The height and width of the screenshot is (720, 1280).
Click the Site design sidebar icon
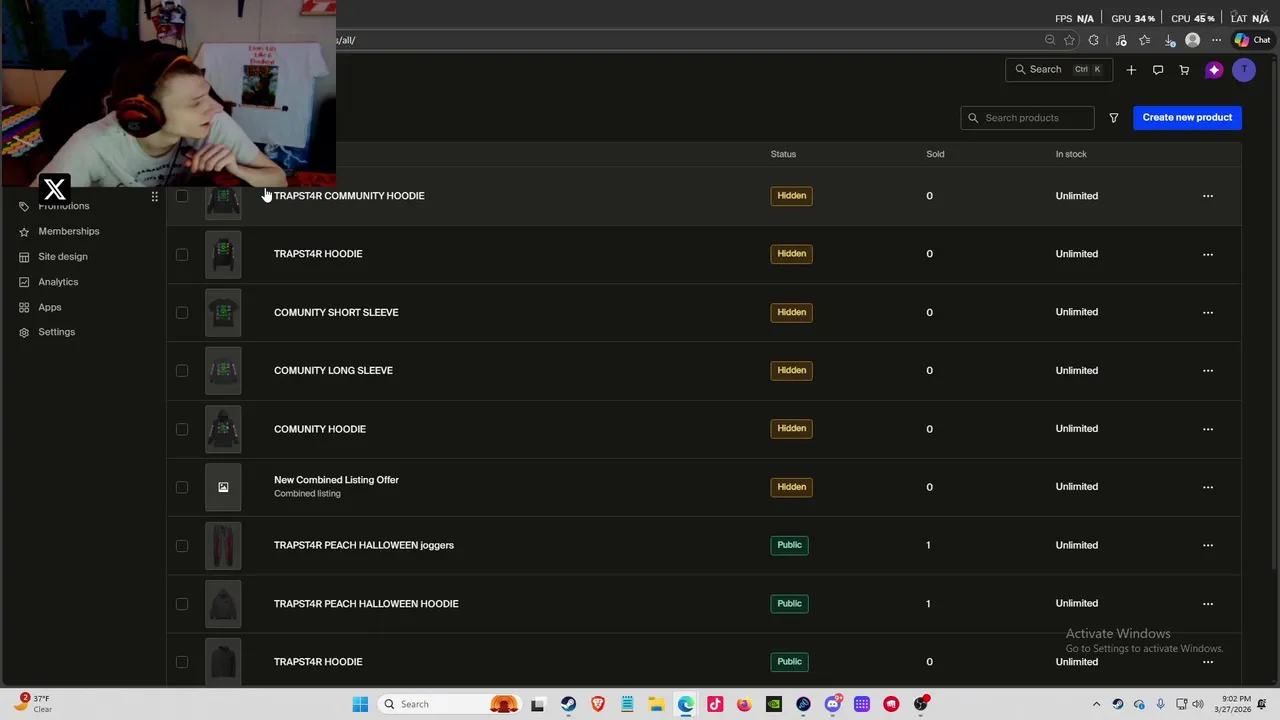(24, 257)
